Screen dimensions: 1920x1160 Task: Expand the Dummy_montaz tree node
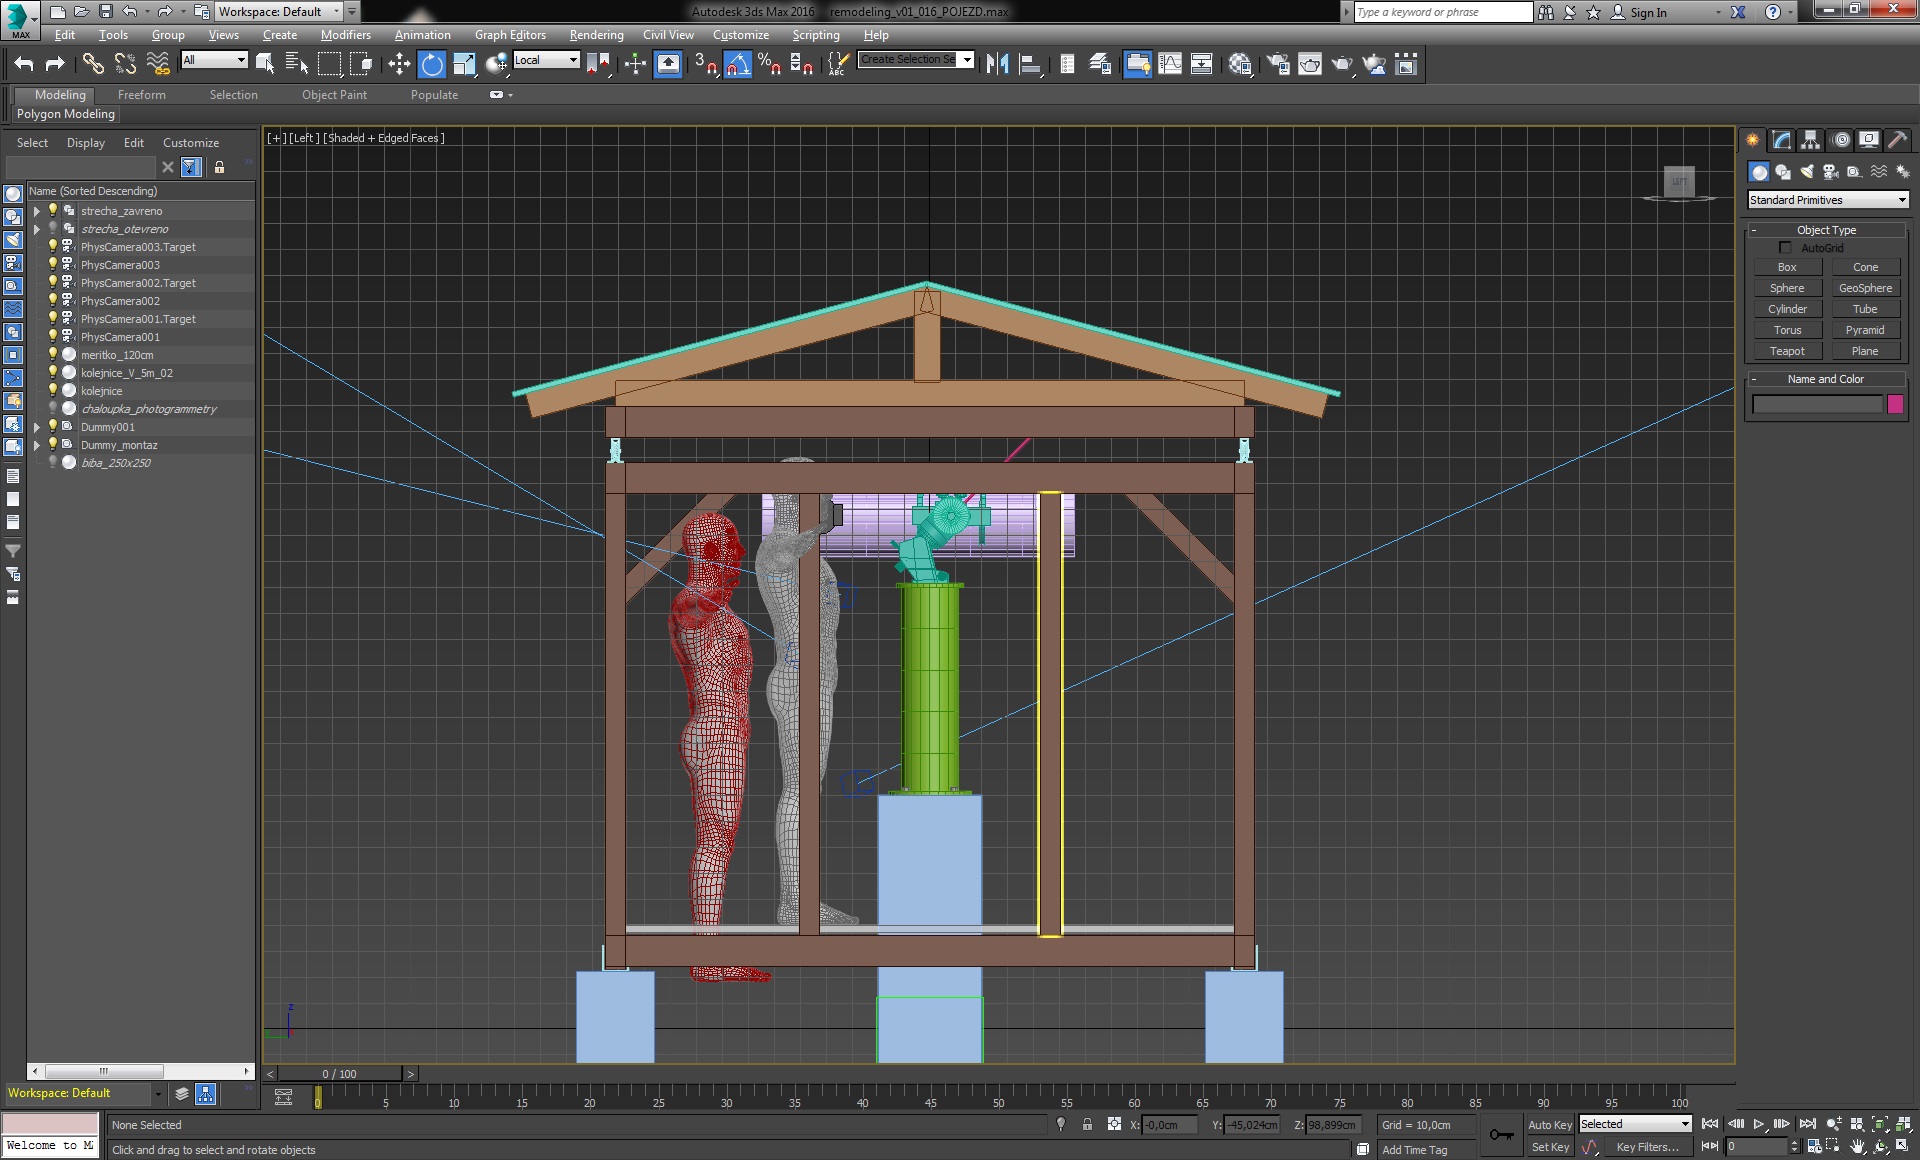(x=37, y=445)
